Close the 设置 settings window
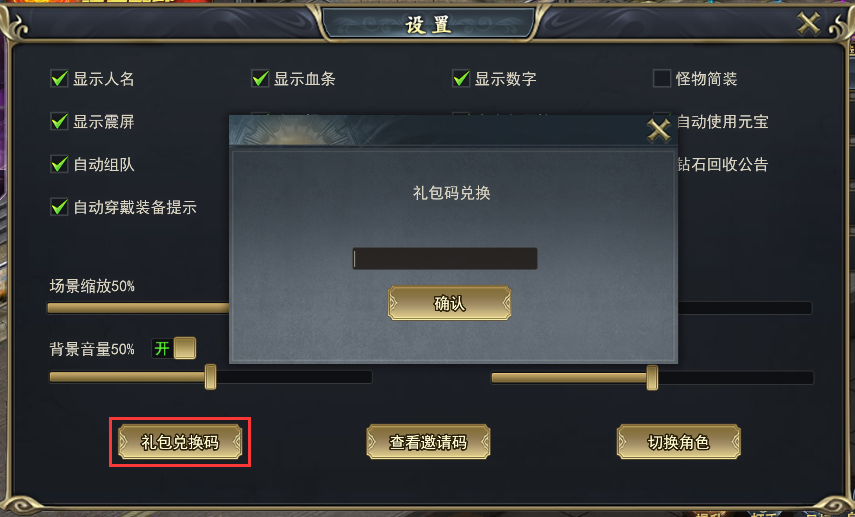Image resolution: width=855 pixels, height=517 pixels. tap(809, 23)
